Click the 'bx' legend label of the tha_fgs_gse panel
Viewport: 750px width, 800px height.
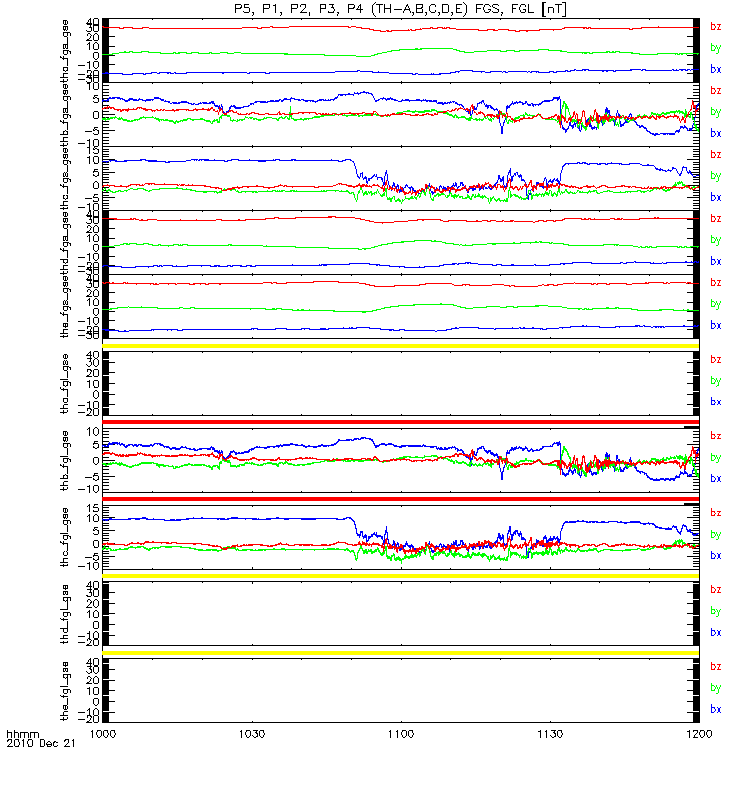pos(715,69)
